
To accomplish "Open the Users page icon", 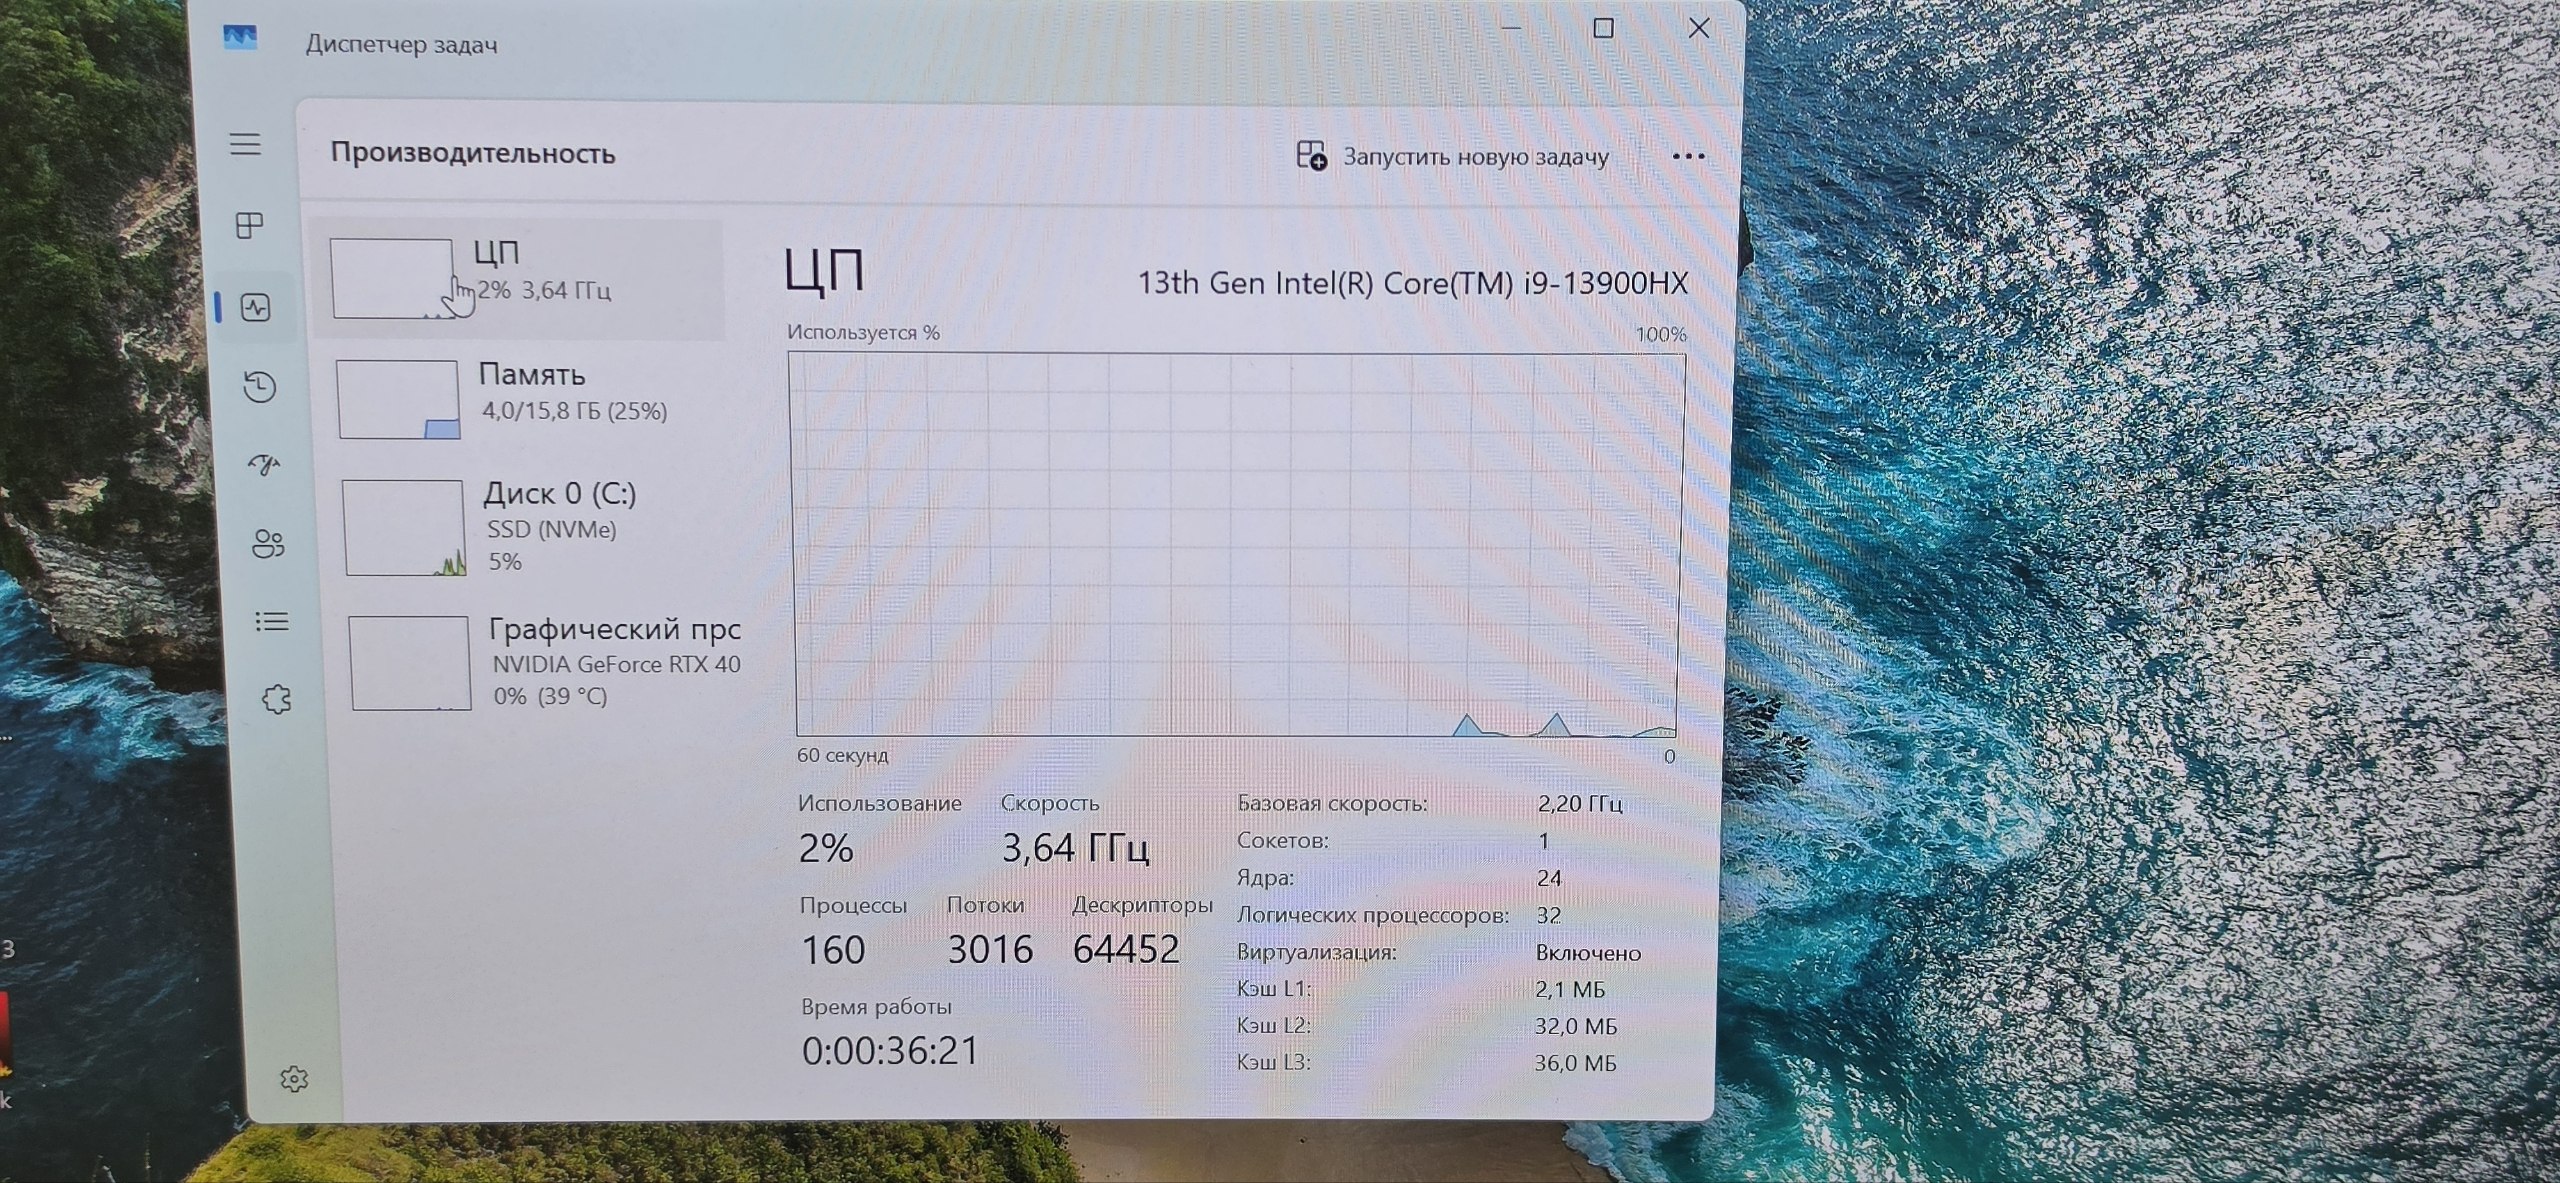I will click(268, 544).
